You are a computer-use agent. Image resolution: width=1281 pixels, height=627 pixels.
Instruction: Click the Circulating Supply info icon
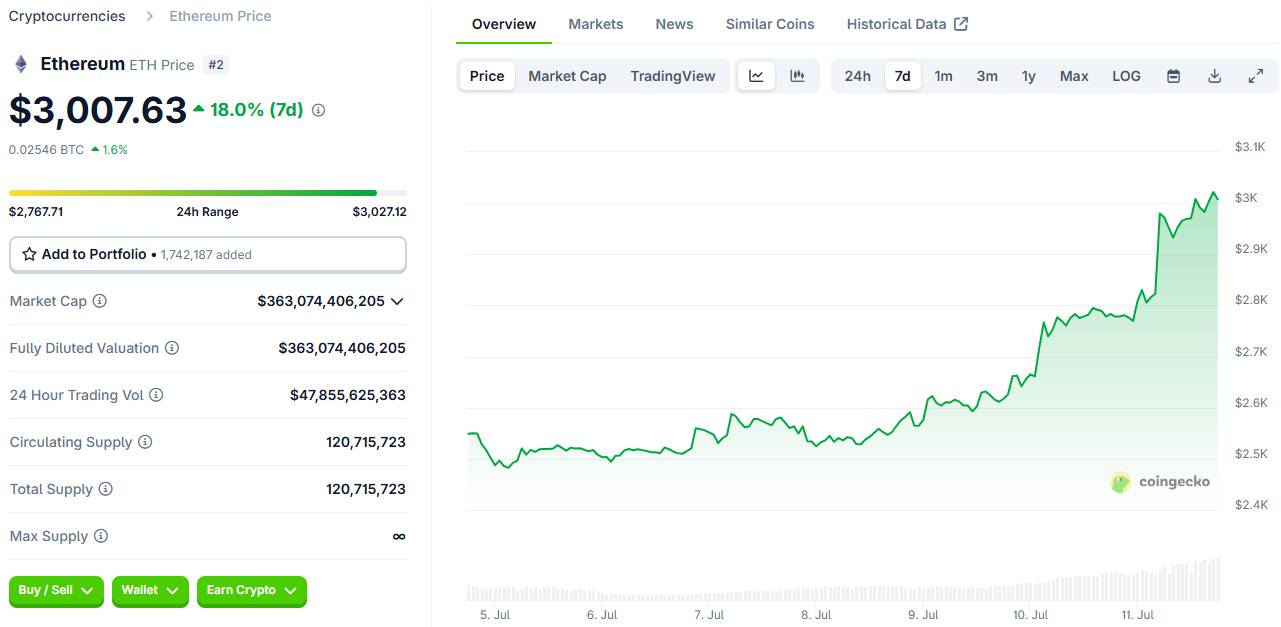pos(145,442)
